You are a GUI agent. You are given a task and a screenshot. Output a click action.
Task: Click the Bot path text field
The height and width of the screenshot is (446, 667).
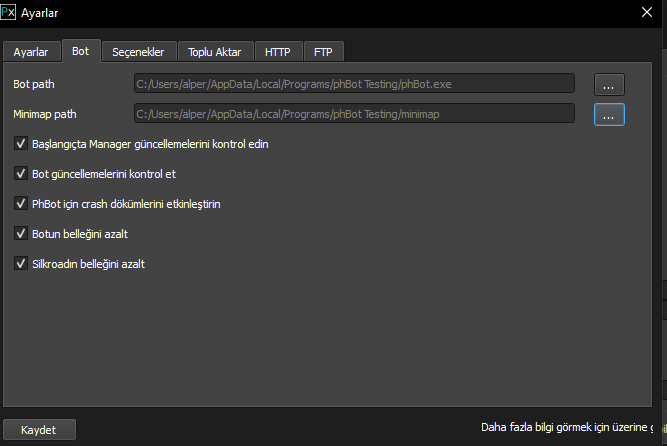coord(354,84)
